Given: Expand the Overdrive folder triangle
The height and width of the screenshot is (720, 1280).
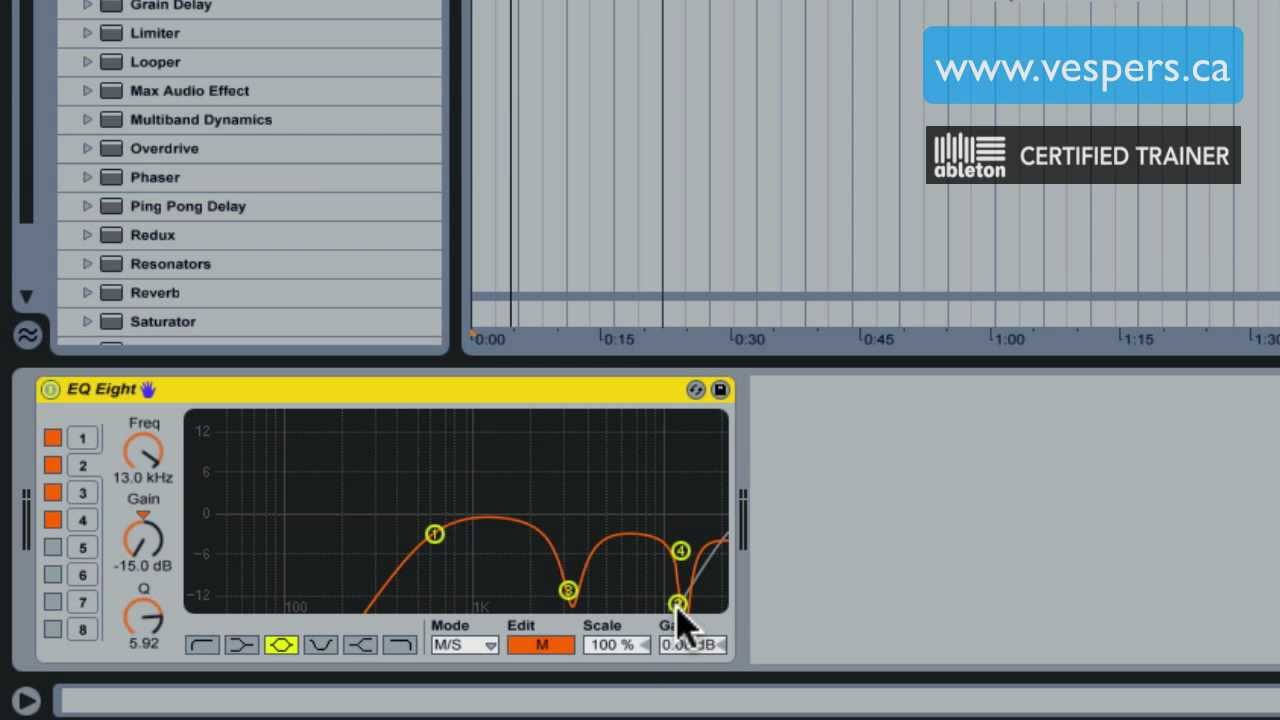Looking at the screenshot, I should click(87, 149).
